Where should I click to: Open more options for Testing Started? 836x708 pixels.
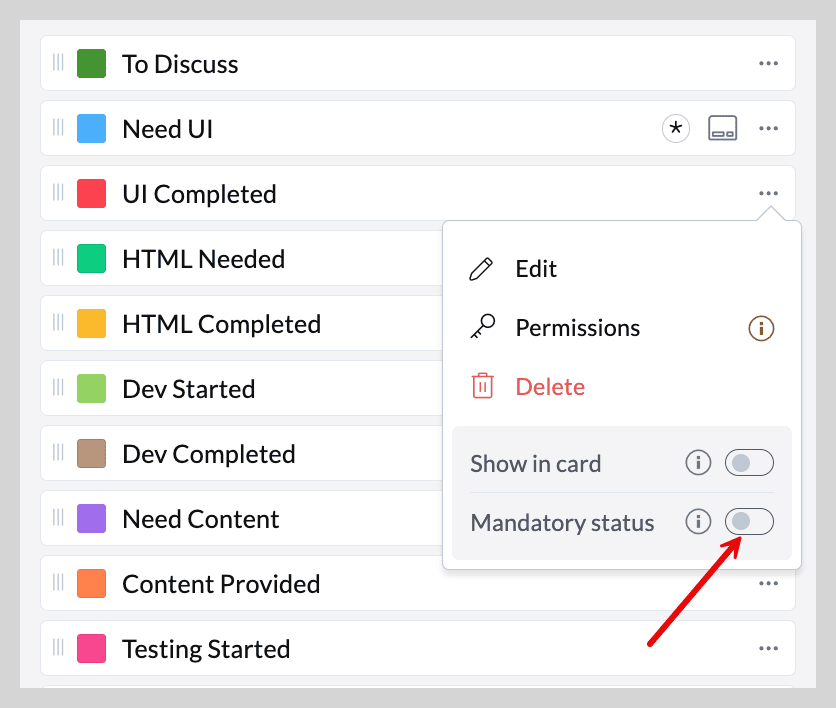768,649
